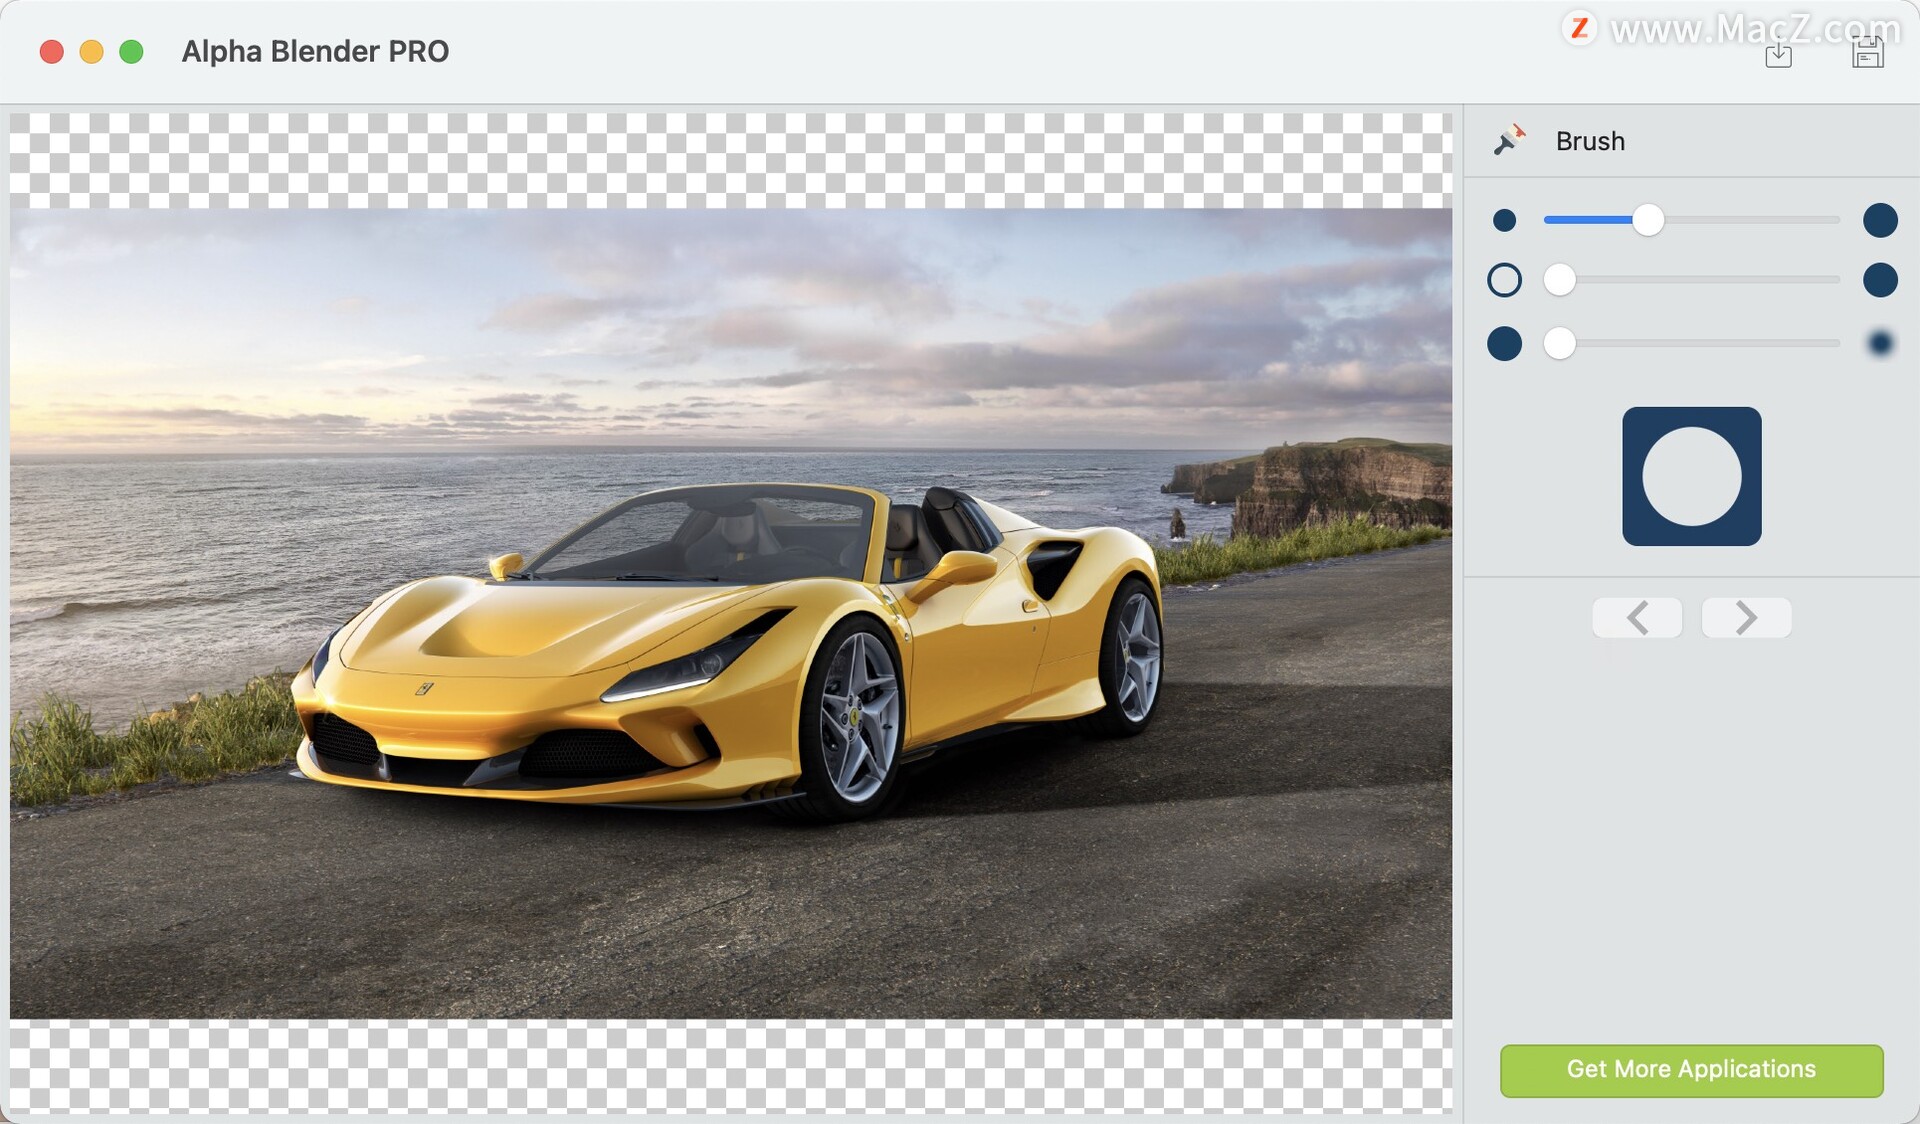The image size is (1920, 1124).
Task: Click the undo left-arrow button
Action: [1637, 617]
